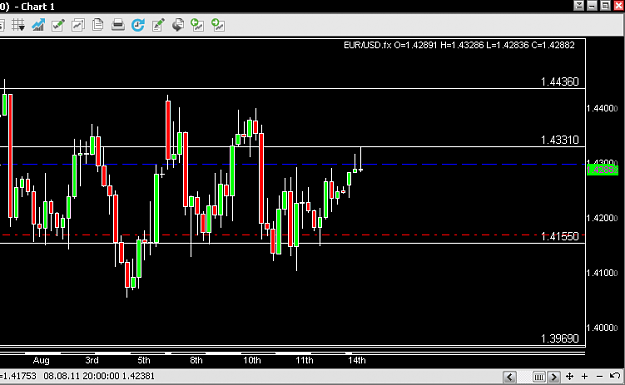Click the printer icon
The image size is (625, 385).
tap(118, 25)
